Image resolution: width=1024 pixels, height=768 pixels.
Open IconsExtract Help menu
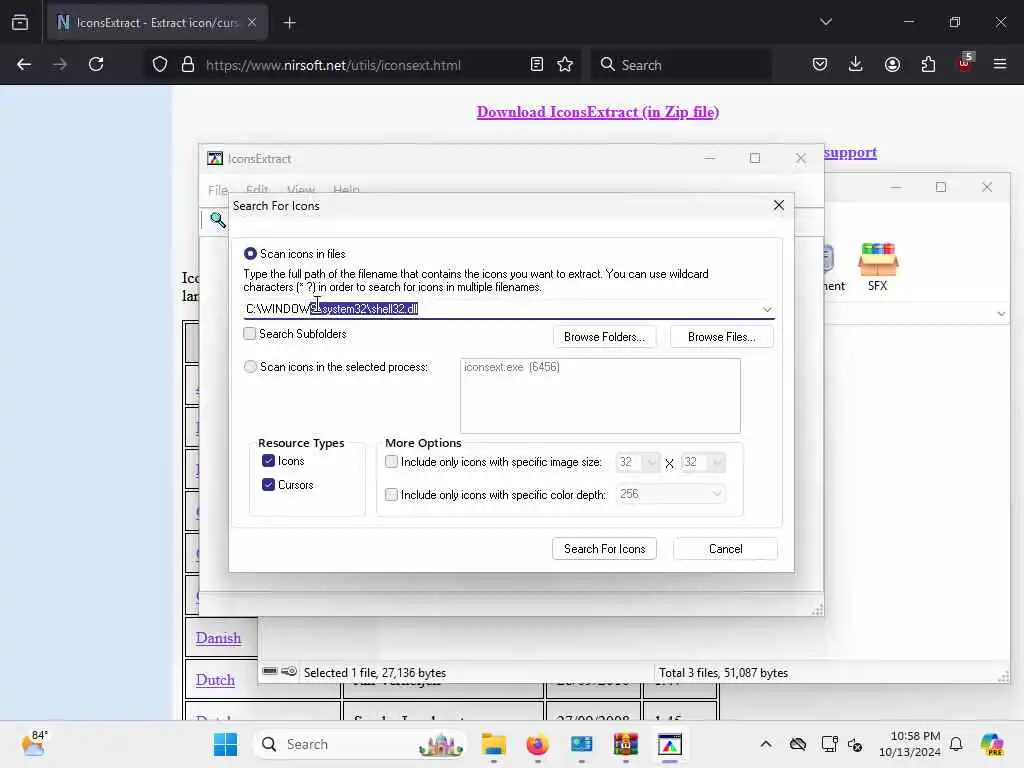pos(346,189)
